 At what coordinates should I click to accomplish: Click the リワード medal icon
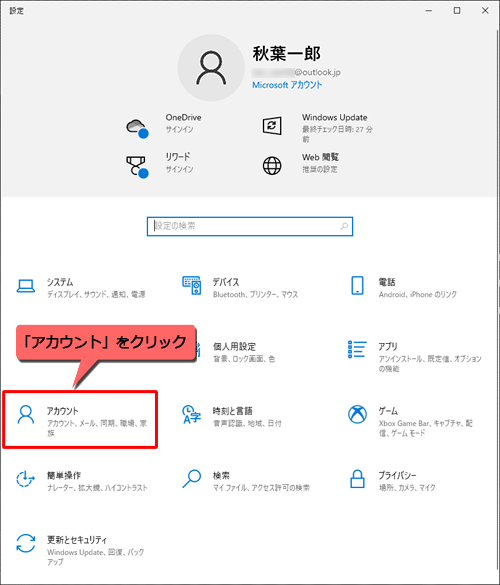[x=137, y=167]
